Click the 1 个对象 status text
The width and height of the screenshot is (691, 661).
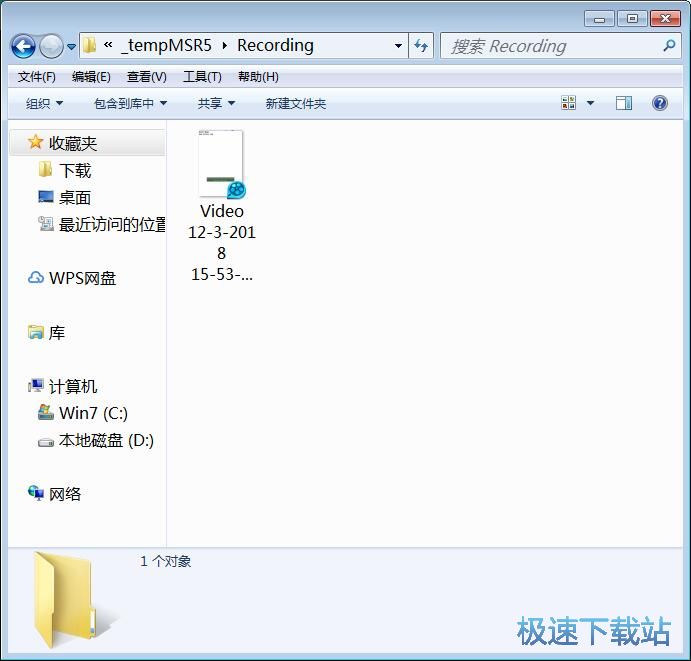[x=166, y=561]
